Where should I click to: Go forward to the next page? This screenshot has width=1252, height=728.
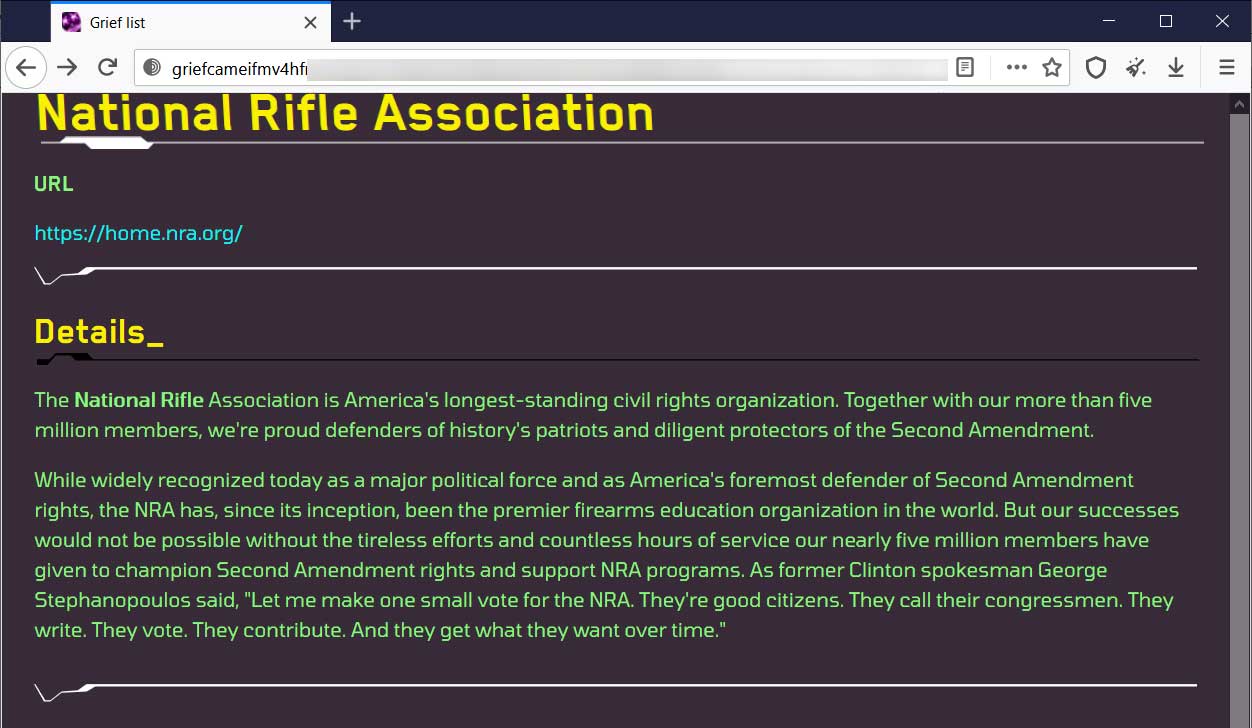(67, 67)
